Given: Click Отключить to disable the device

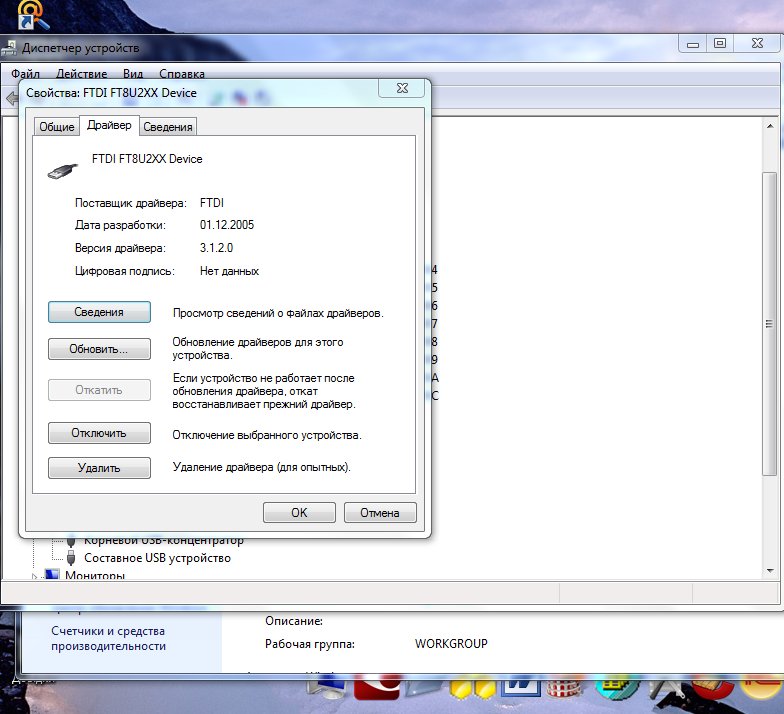Looking at the screenshot, I should click(x=99, y=433).
